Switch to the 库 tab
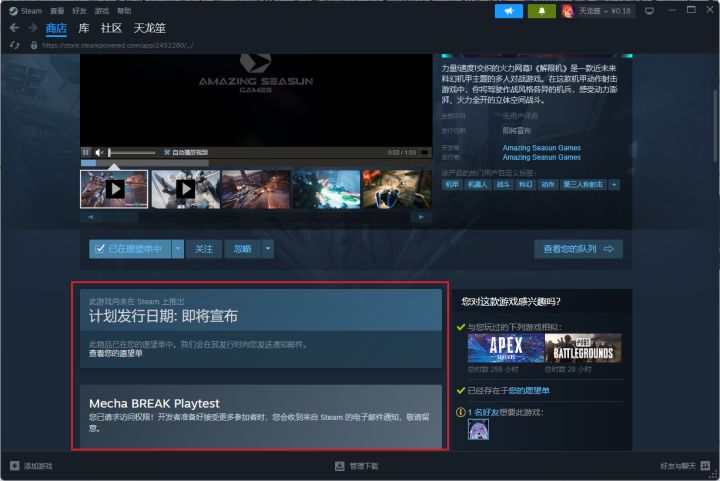Screen dimensions: 720x481 [x=84, y=28]
